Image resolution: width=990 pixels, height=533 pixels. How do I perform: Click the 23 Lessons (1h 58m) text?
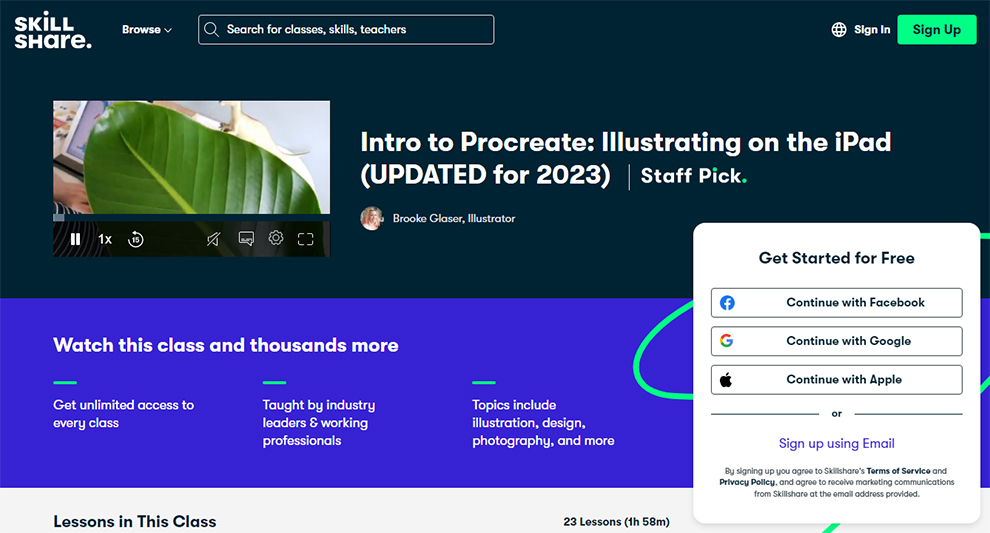[x=616, y=522]
